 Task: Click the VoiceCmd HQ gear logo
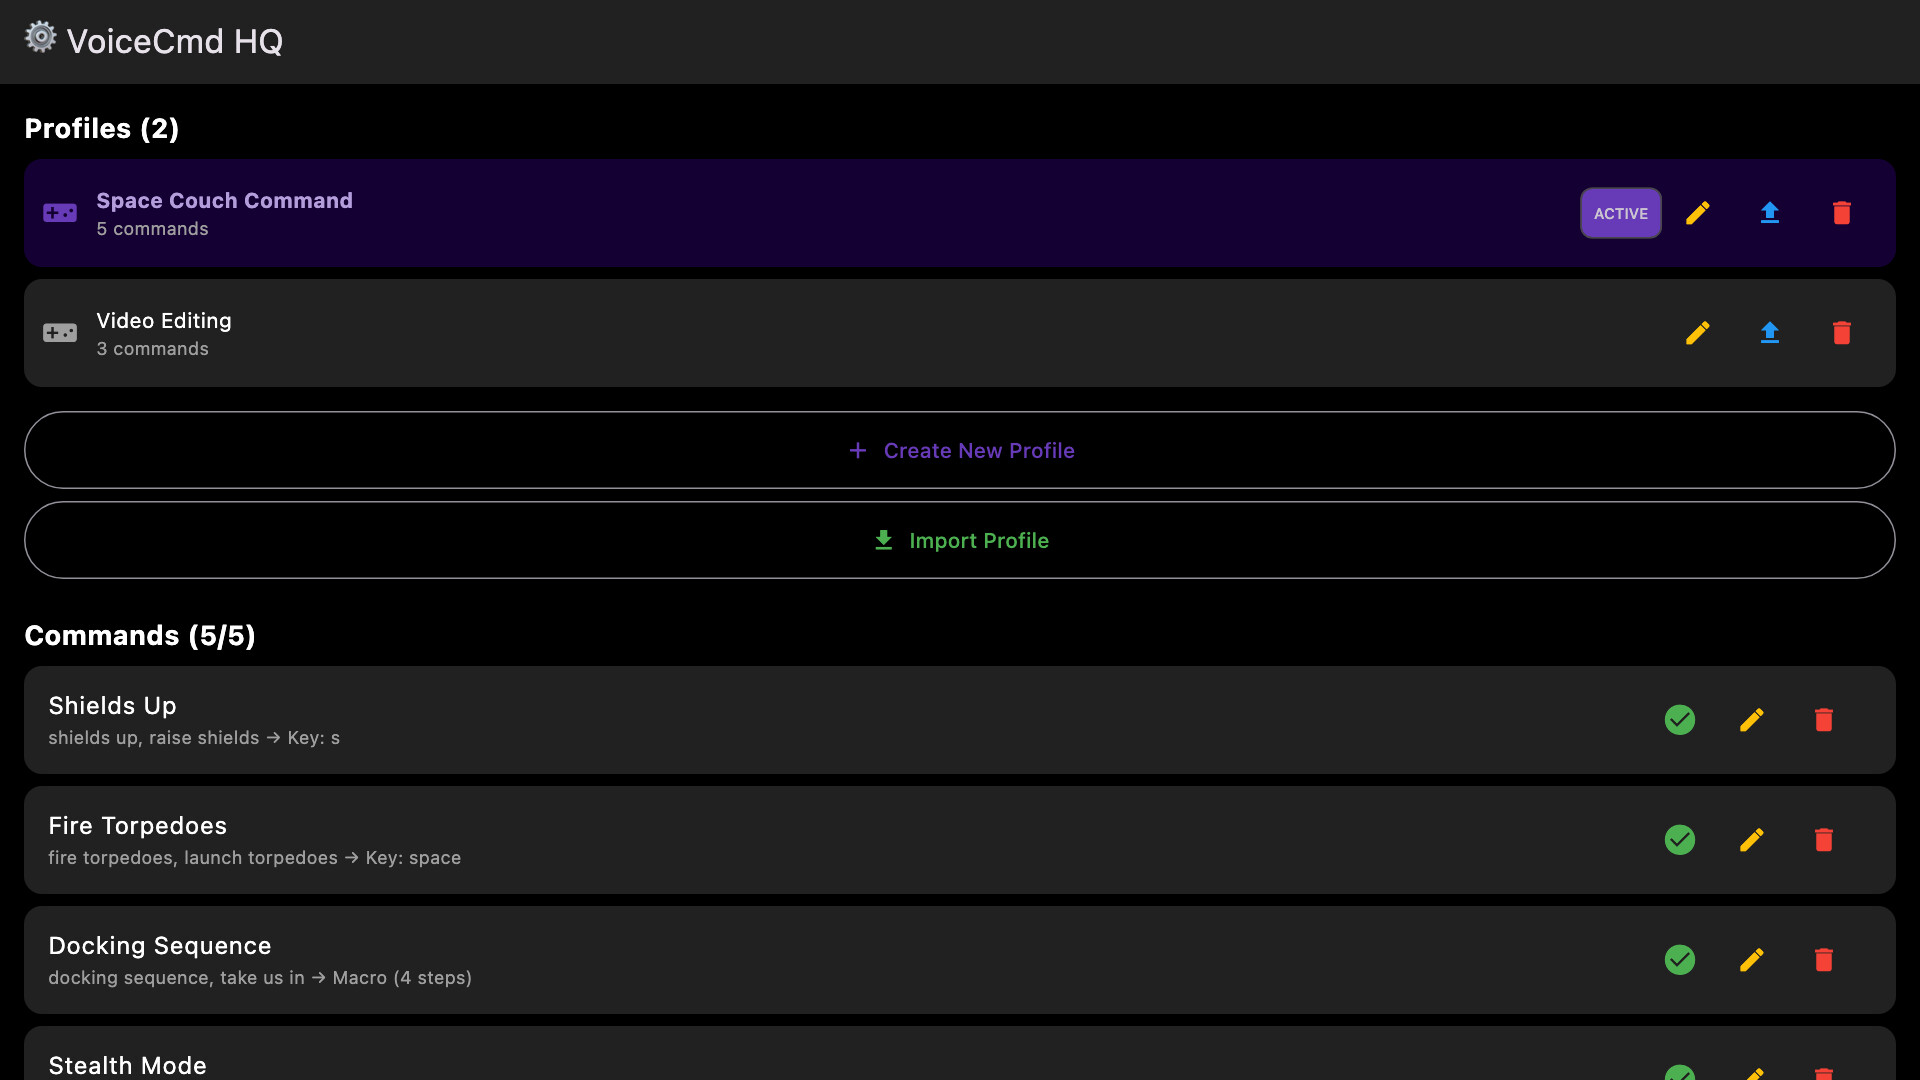point(40,38)
